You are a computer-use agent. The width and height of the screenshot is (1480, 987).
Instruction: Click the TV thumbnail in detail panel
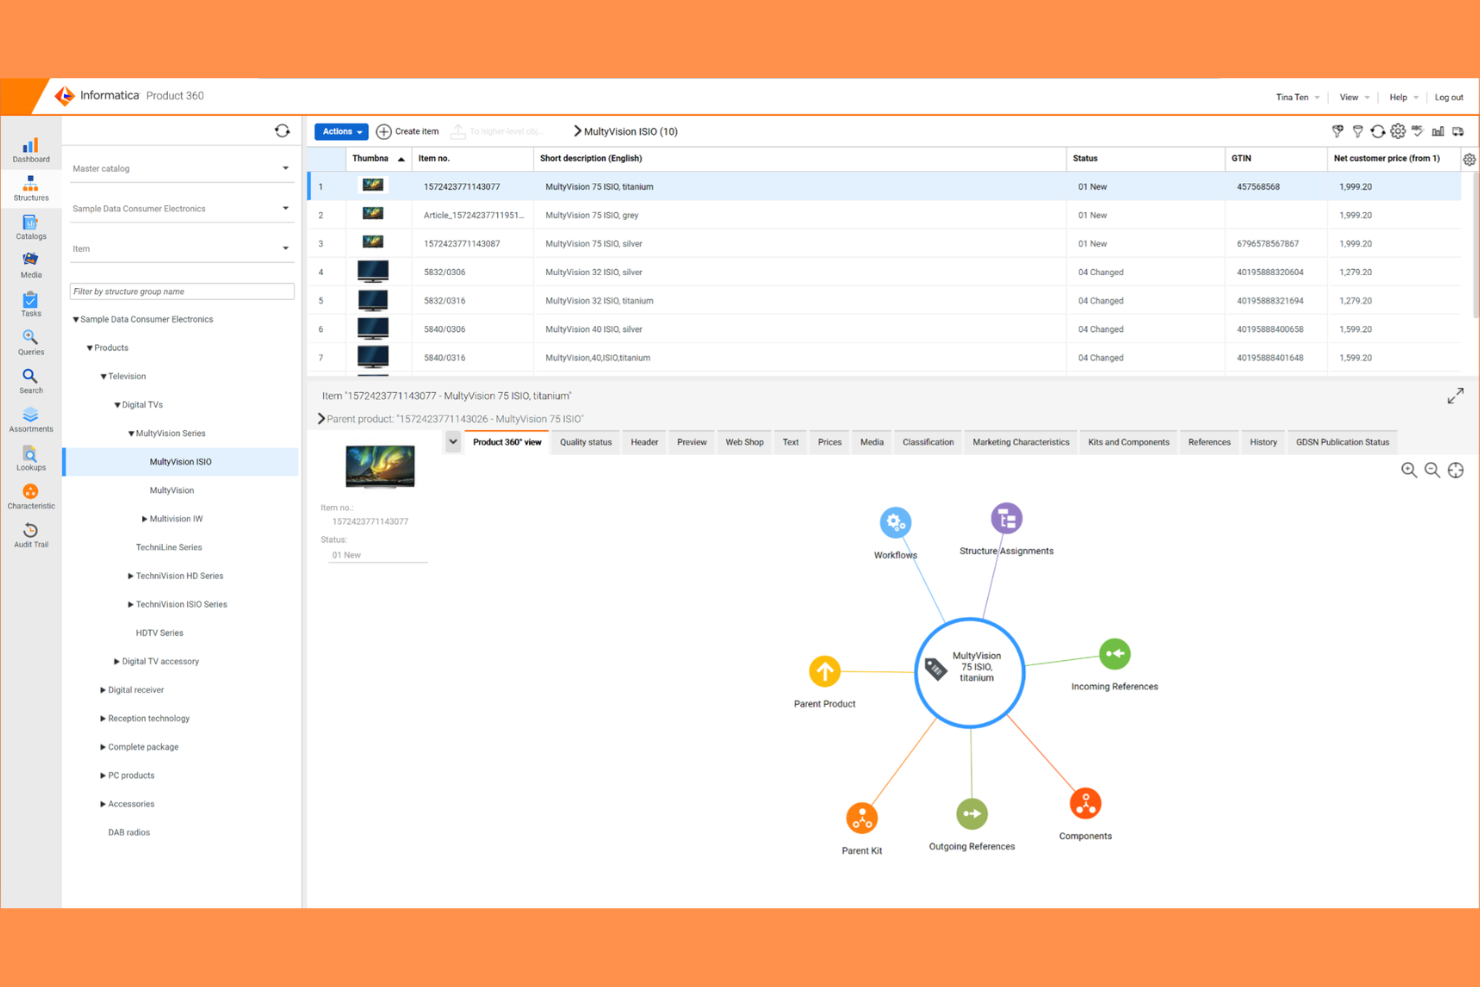coord(380,467)
